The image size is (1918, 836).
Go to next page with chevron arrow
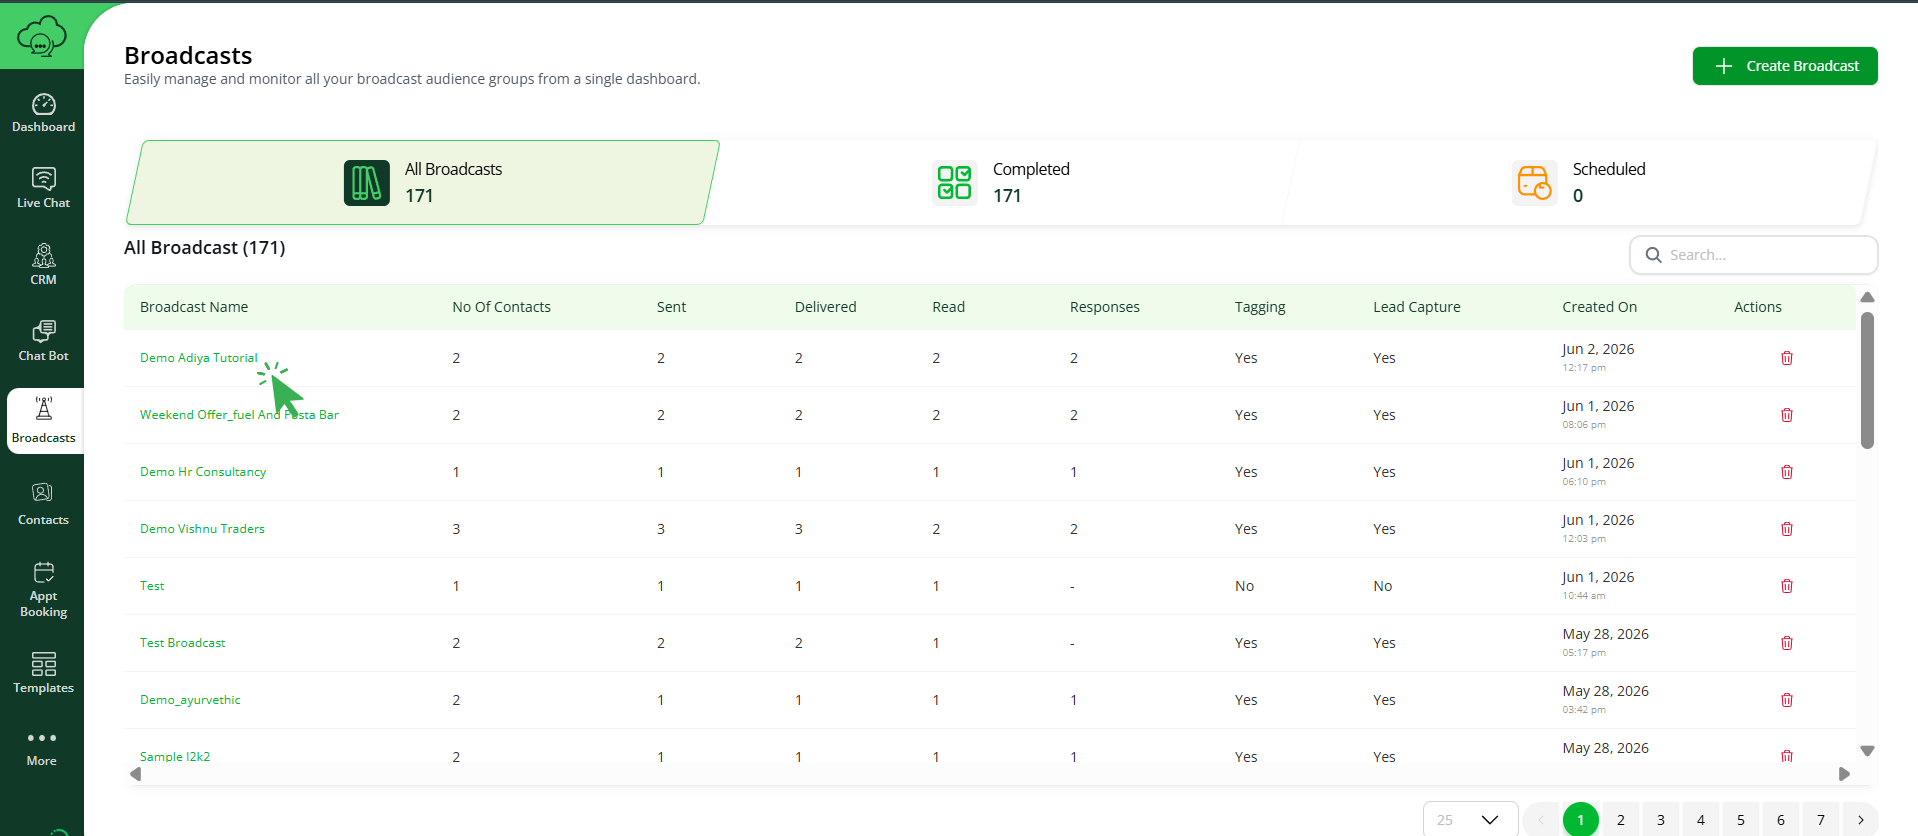tap(1860, 820)
